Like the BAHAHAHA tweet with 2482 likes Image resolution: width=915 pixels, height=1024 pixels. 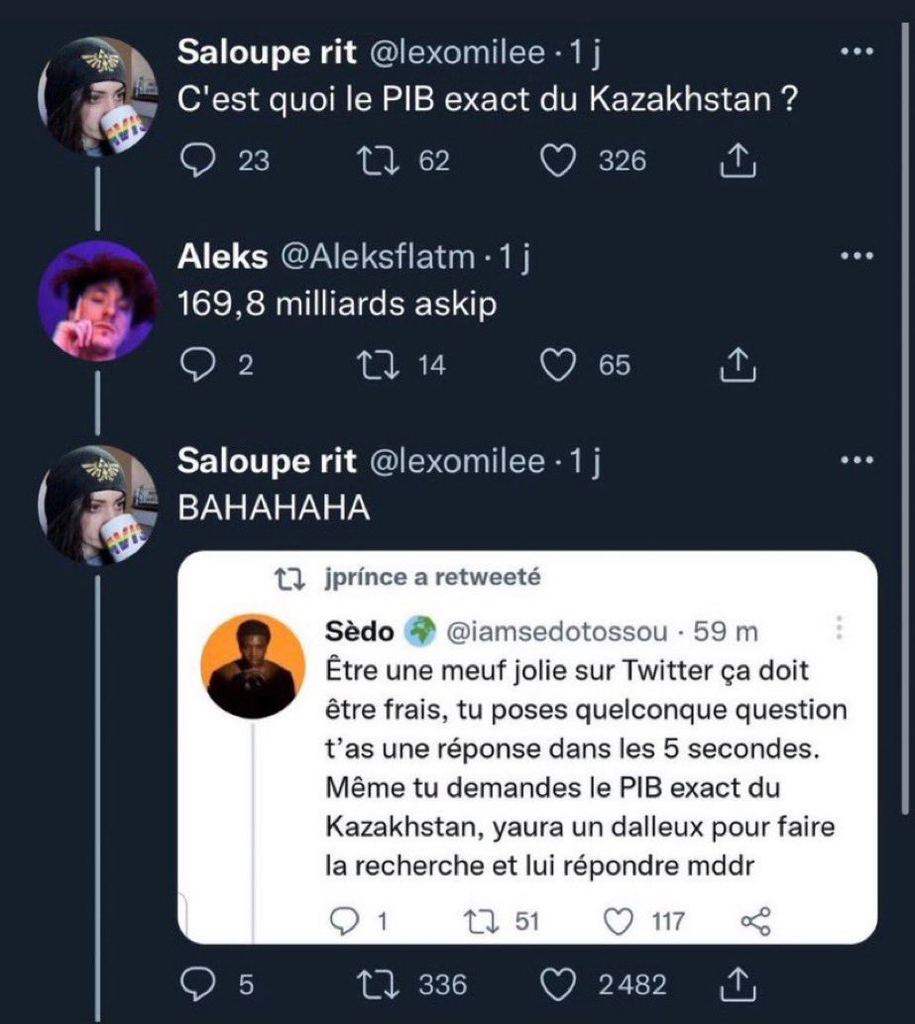coord(556,985)
